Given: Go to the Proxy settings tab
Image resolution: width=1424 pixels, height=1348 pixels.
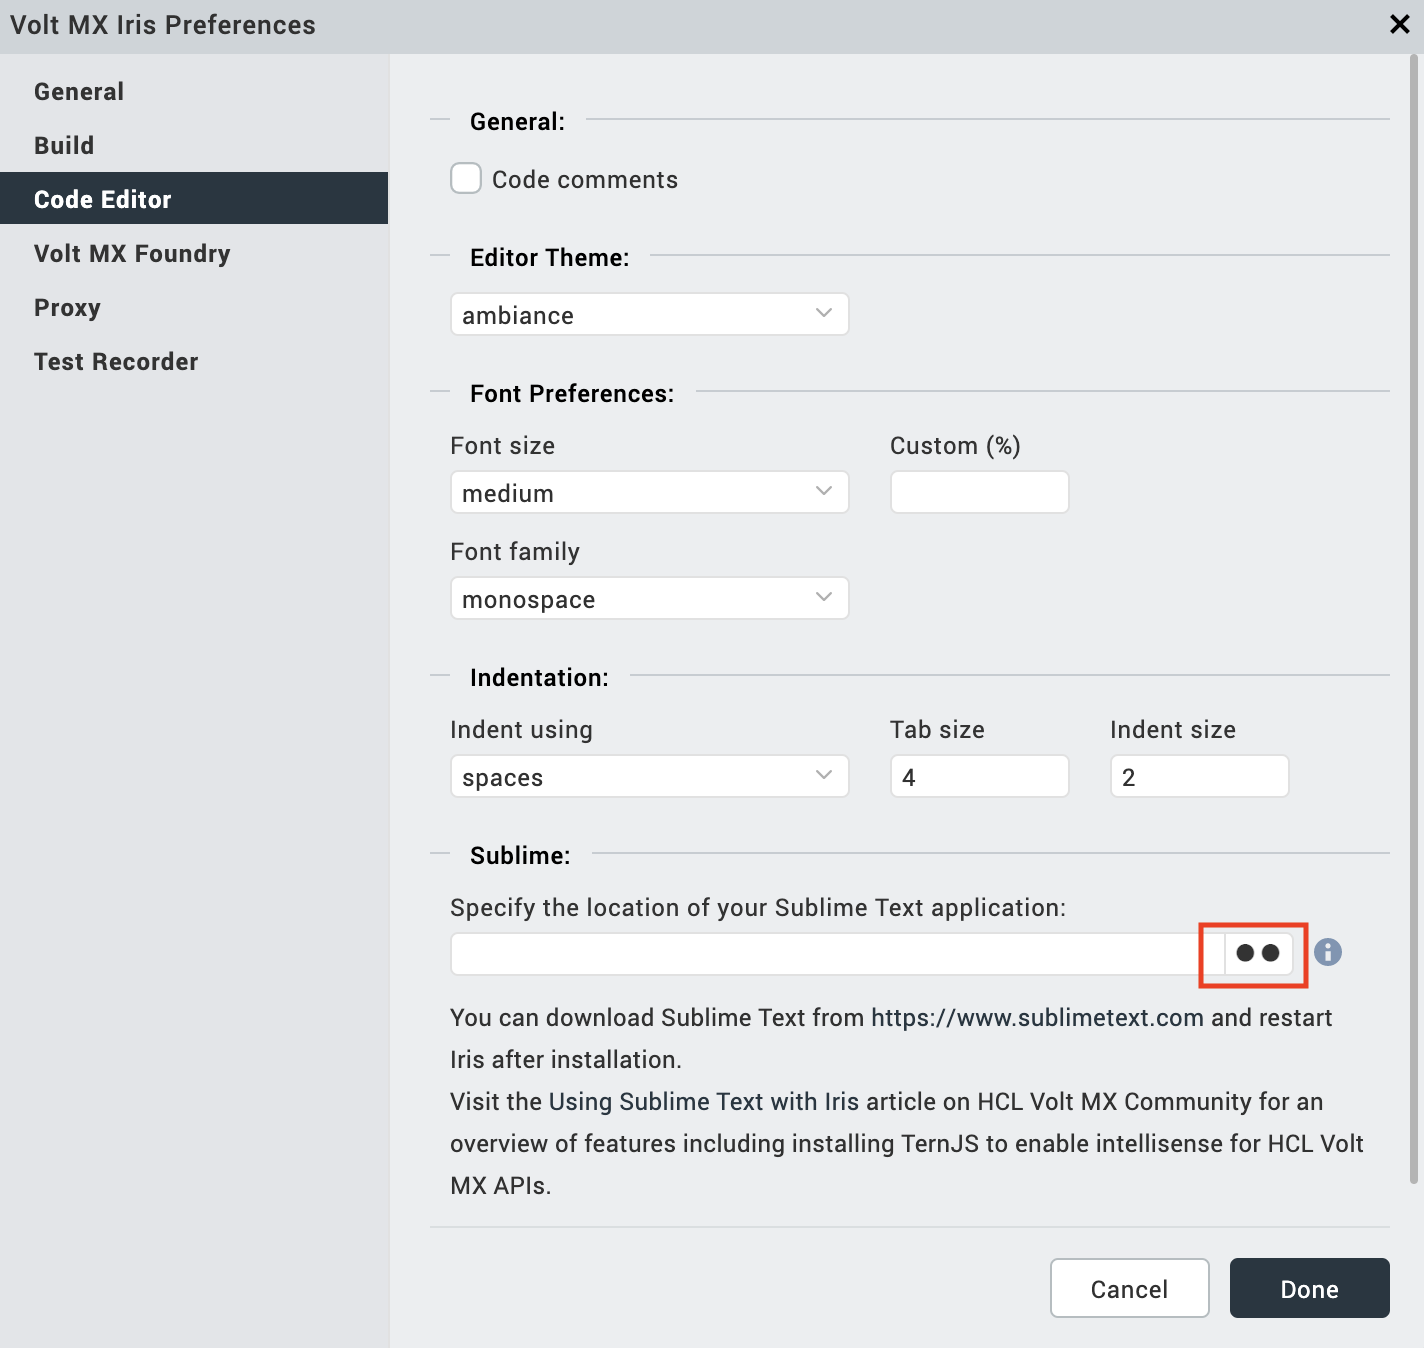Looking at the screenshot, I should (x=67, y=308).
